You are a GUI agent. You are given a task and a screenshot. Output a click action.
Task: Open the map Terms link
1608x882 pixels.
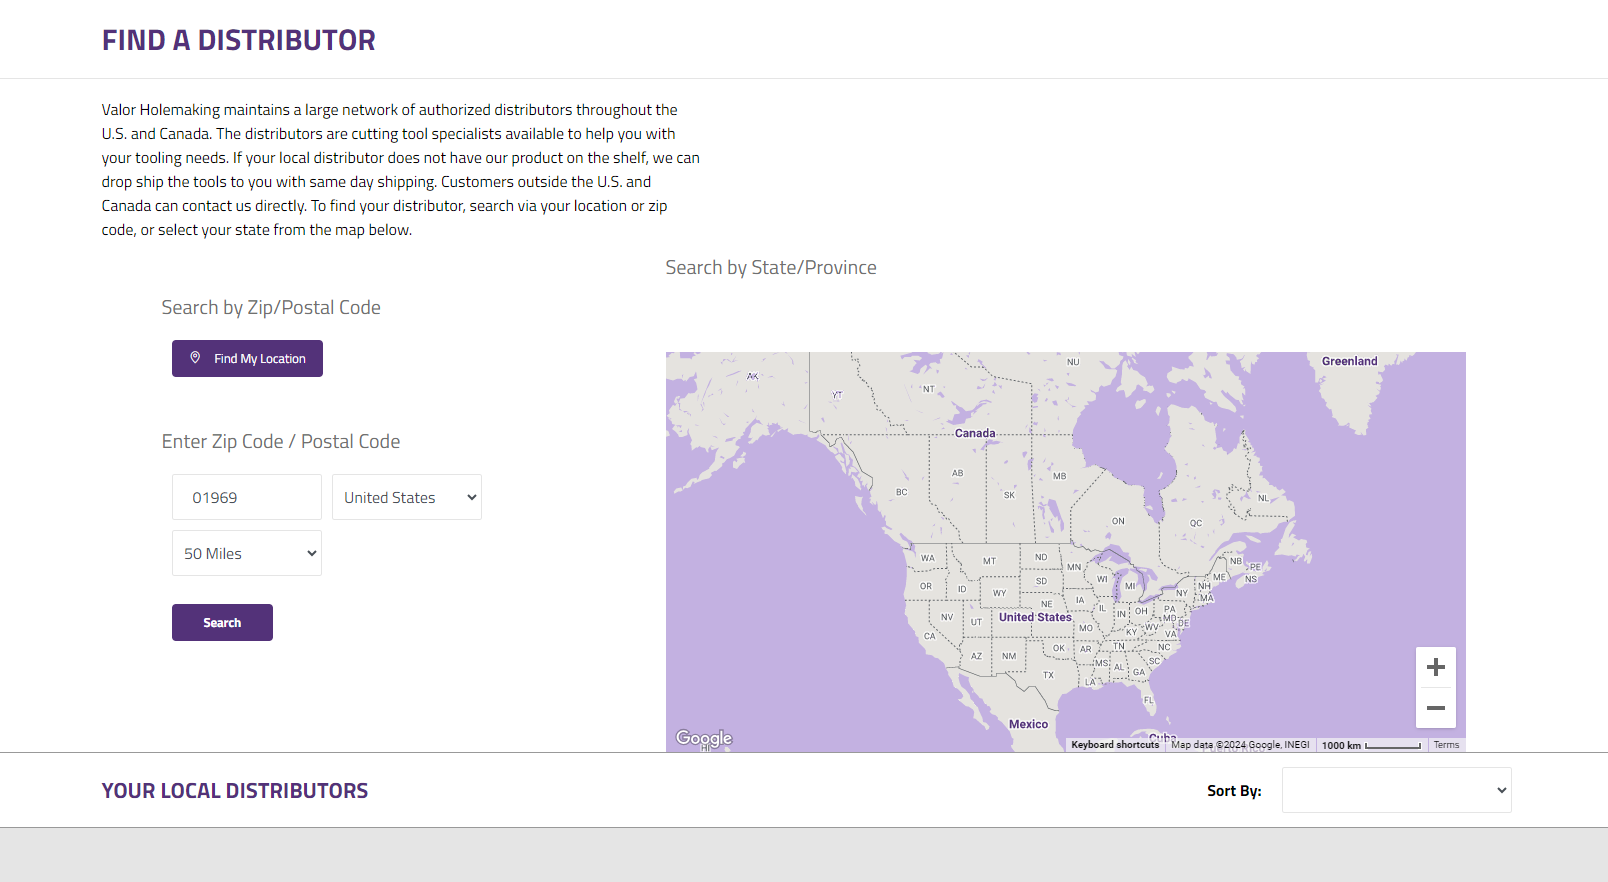[1446, 745]
